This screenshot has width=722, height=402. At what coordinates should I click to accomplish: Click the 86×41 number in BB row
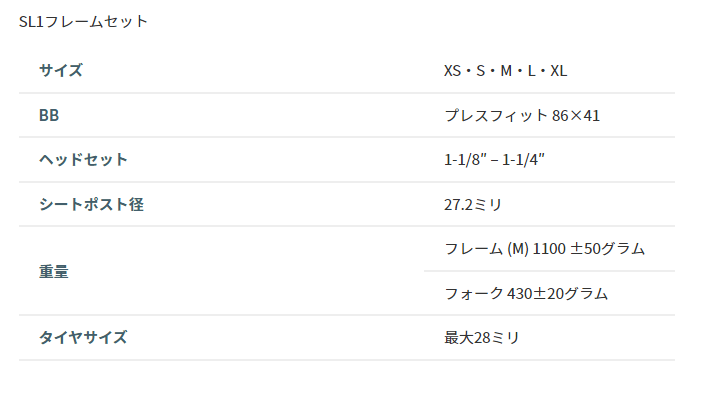[576, 116]
